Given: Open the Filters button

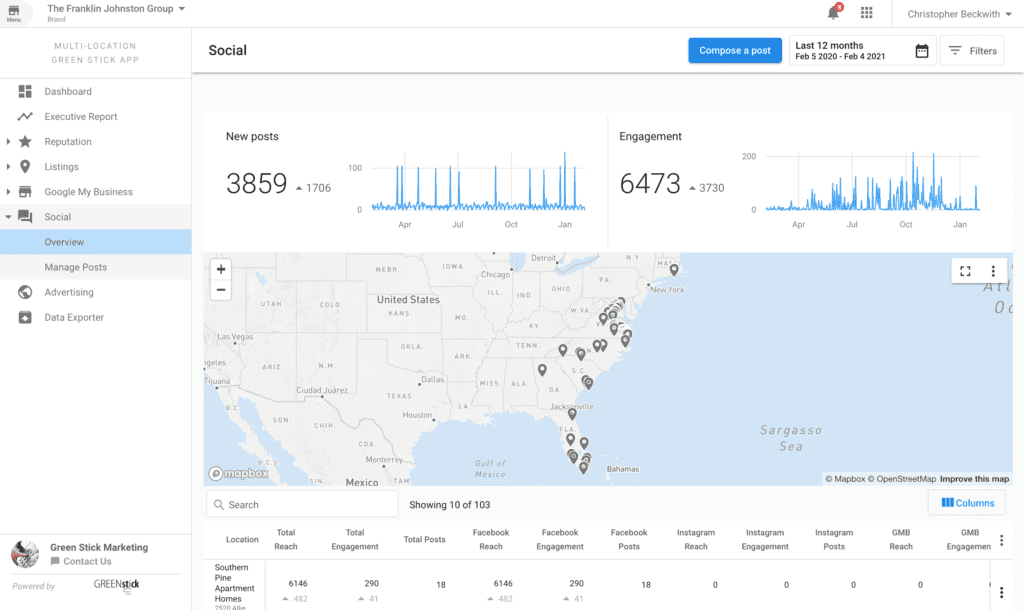Looking at the screenshot, I should [x=972, y=51].
